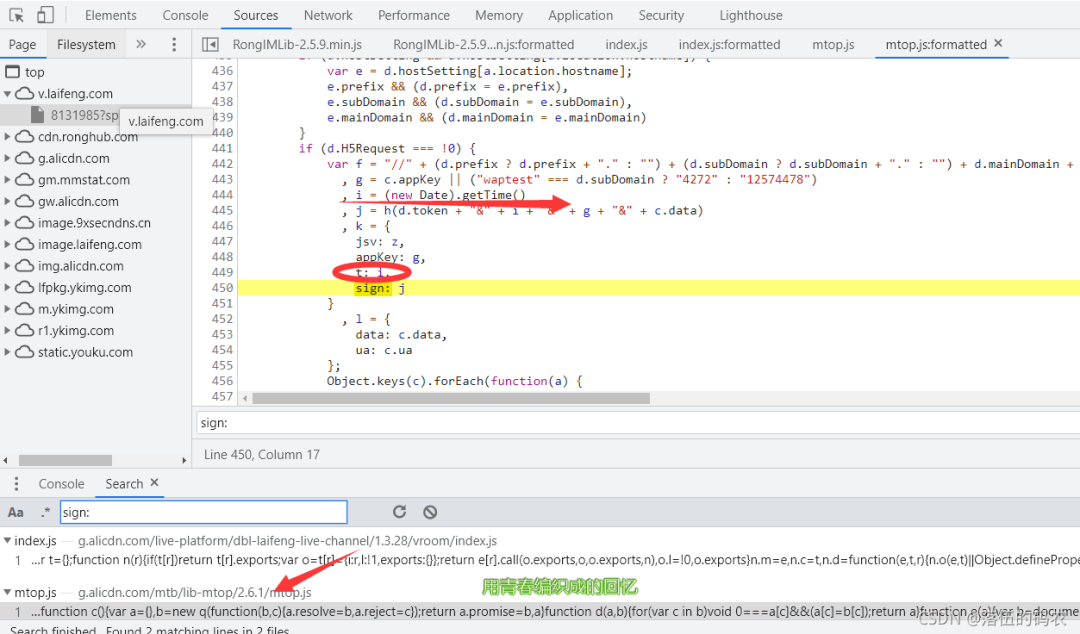Select the drawer Search tab

(x=124, y=484)
